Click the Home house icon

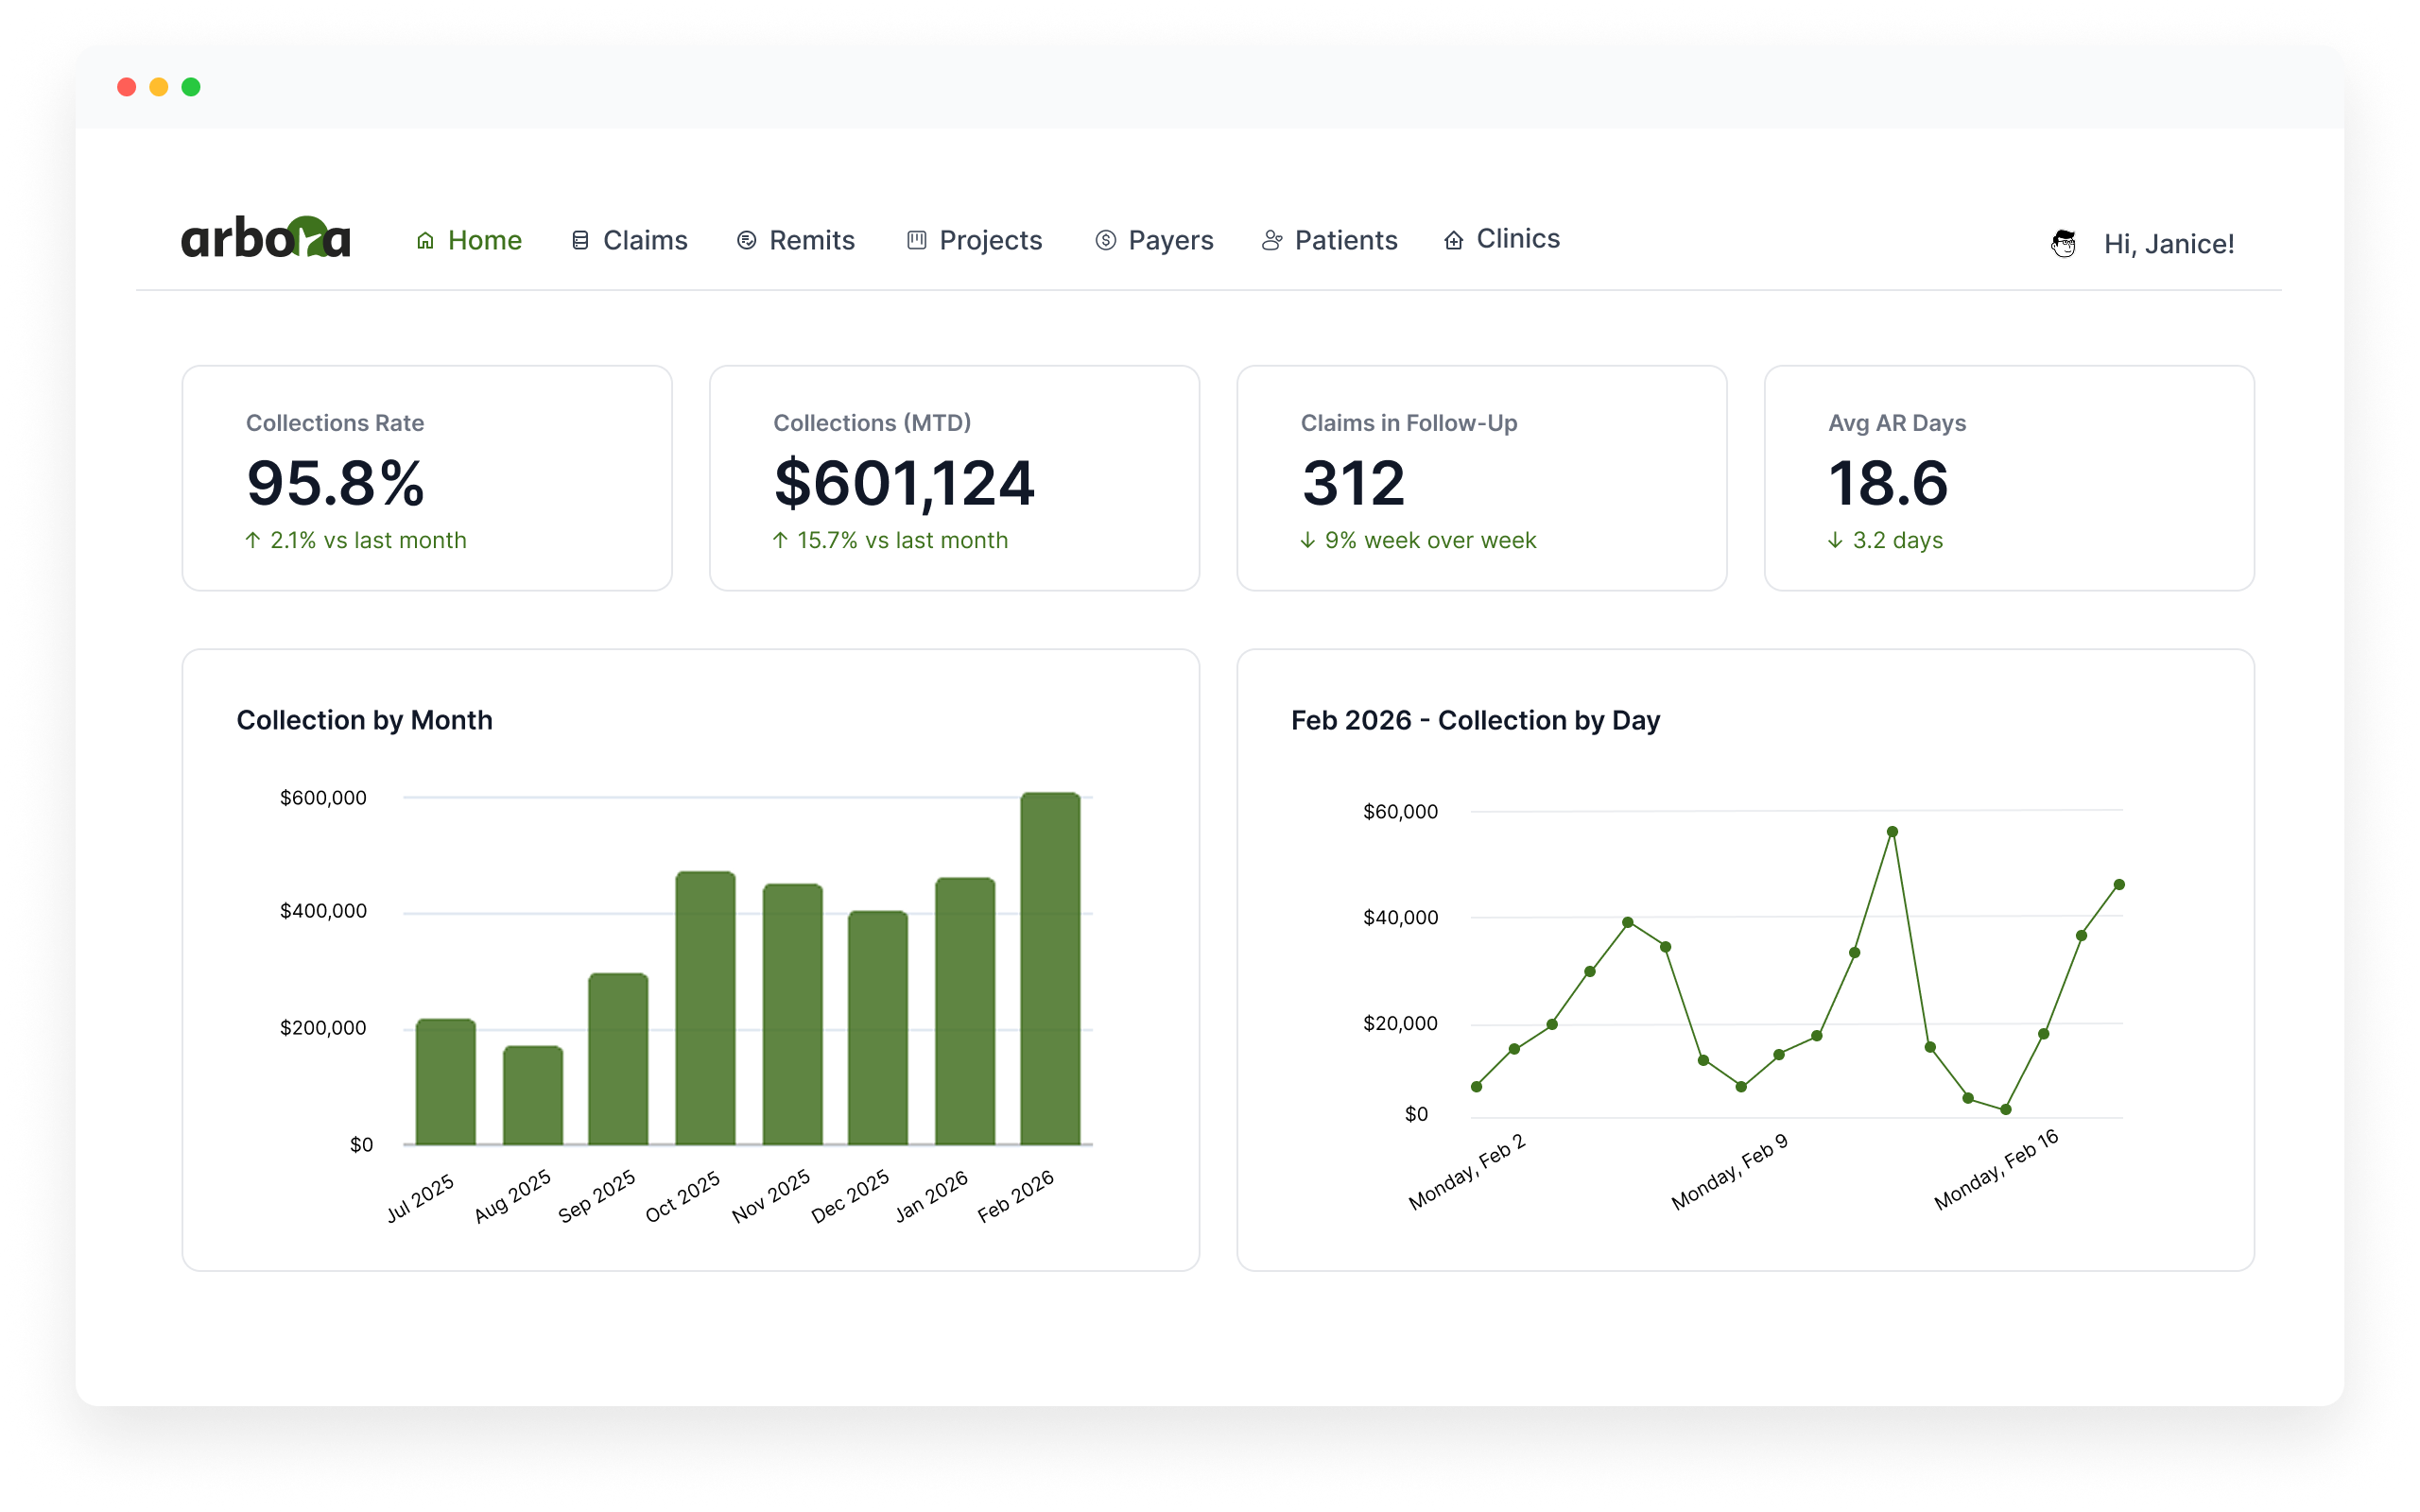(425, 240)
